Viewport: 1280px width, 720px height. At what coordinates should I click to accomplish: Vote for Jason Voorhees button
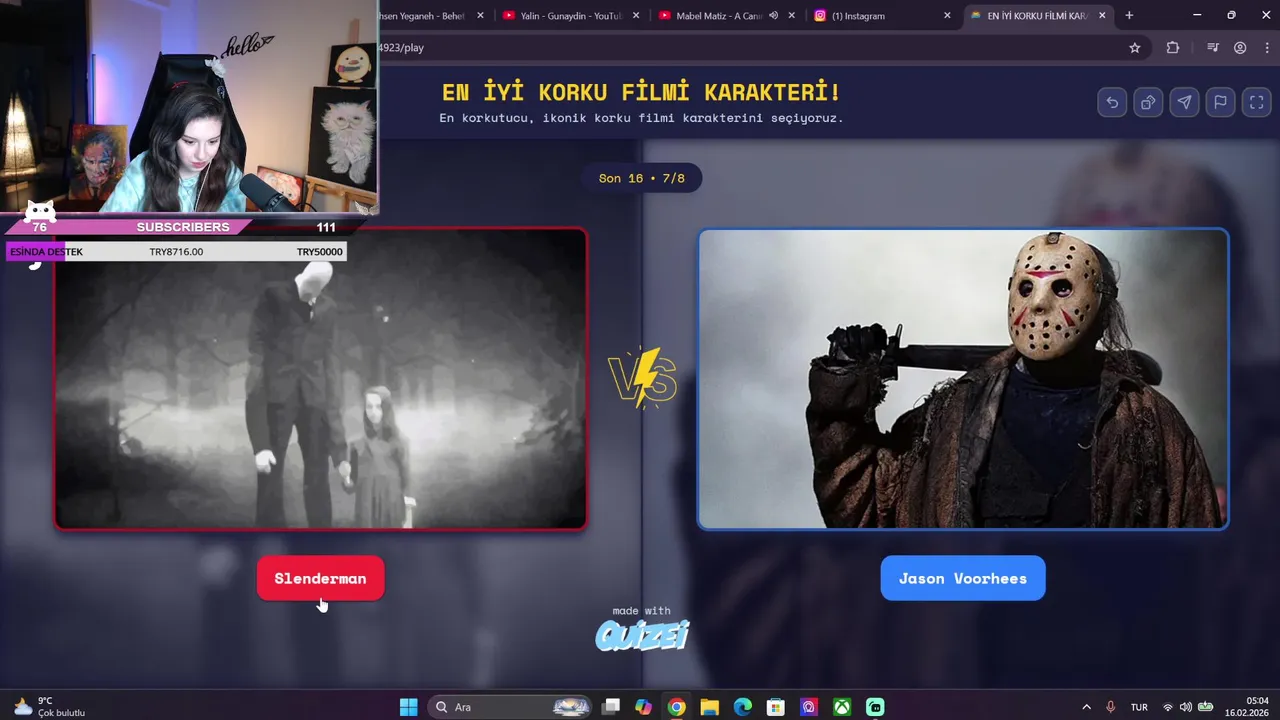[x=963, y=578]
